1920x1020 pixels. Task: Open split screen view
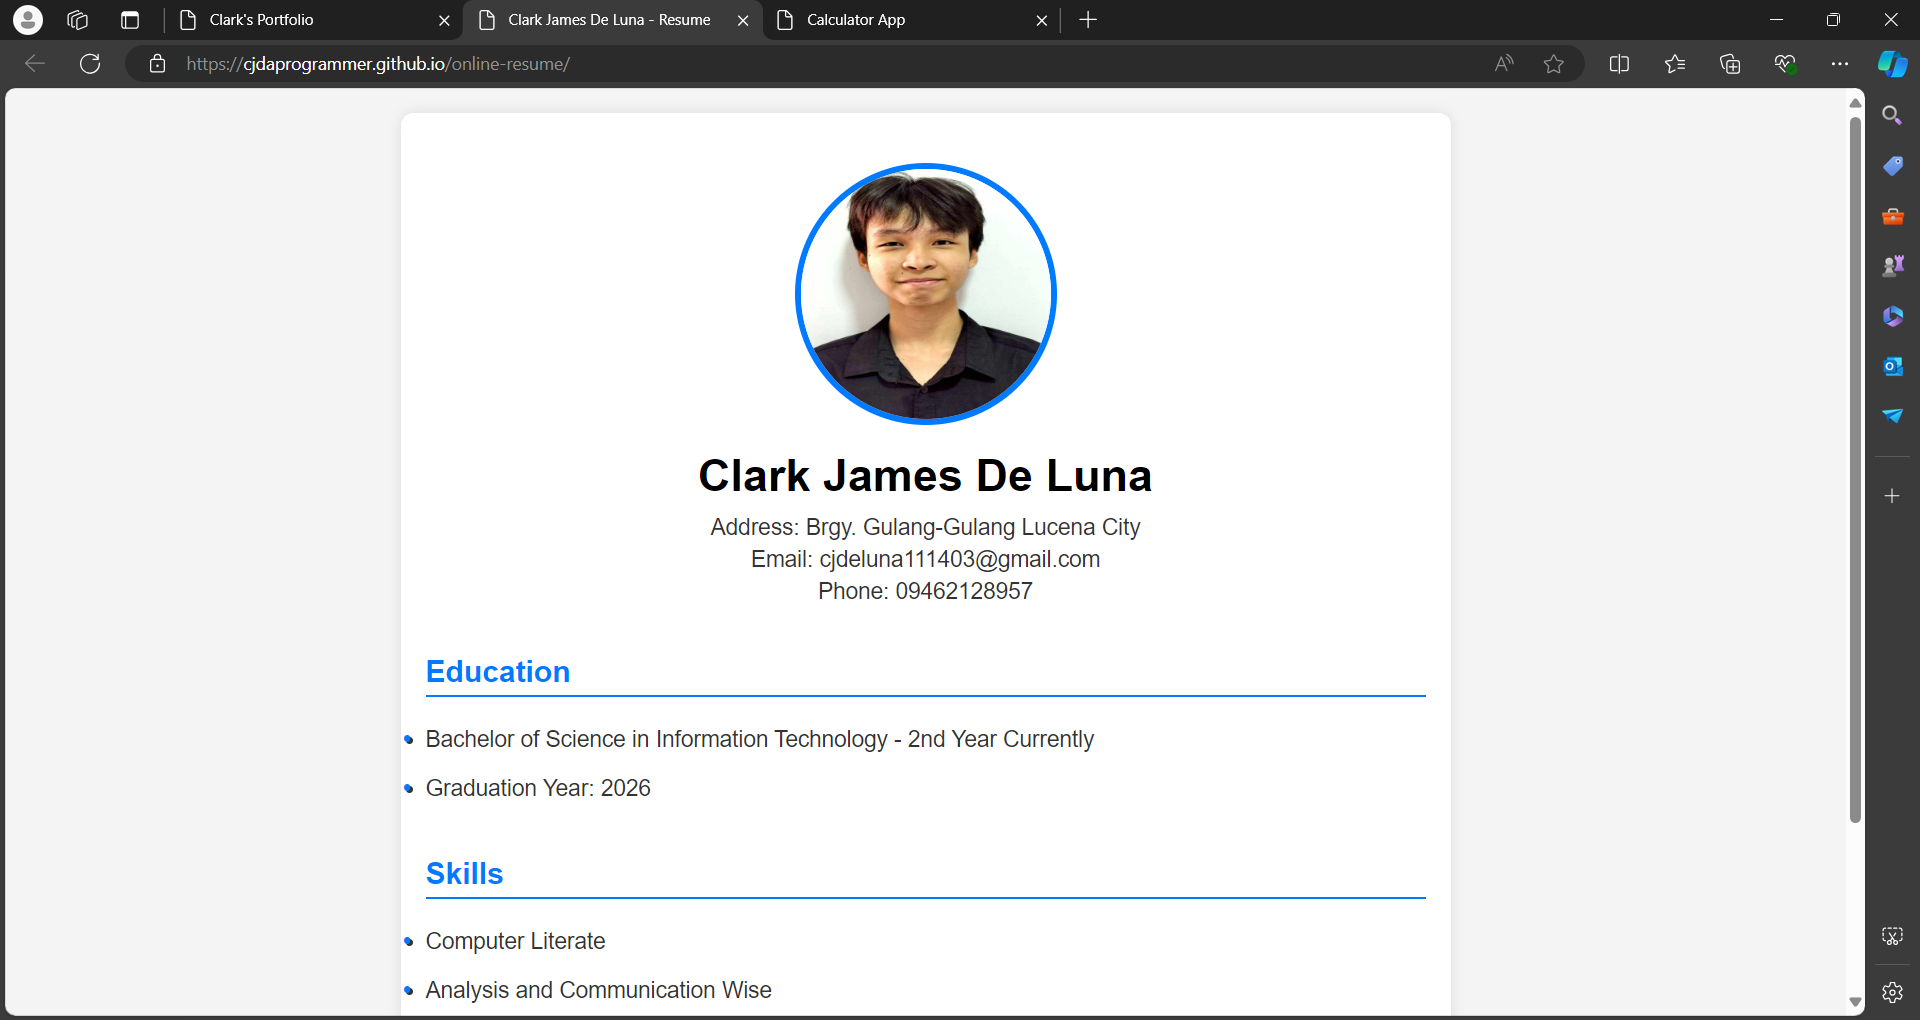pos(1619,63)
